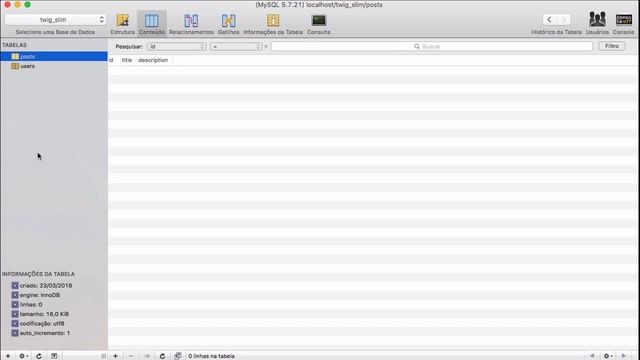Open Informações da Tabela view
The image size is (640, 360).
tap(273, 24)
